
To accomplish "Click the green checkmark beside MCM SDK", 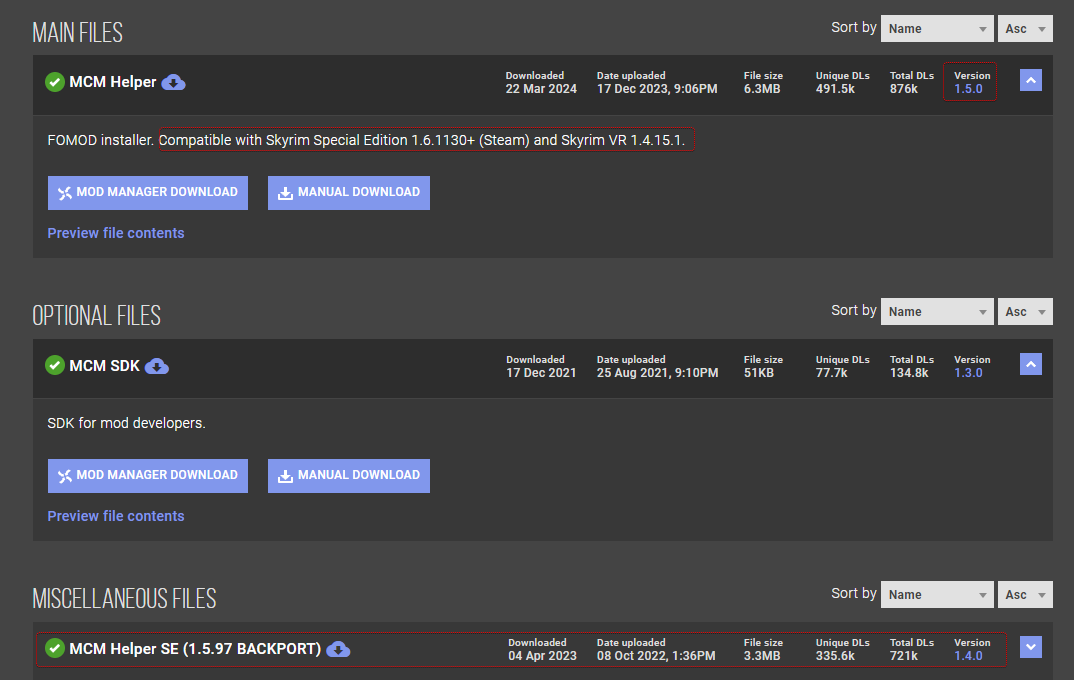I will pyautogui.click(x=55, y=366).
